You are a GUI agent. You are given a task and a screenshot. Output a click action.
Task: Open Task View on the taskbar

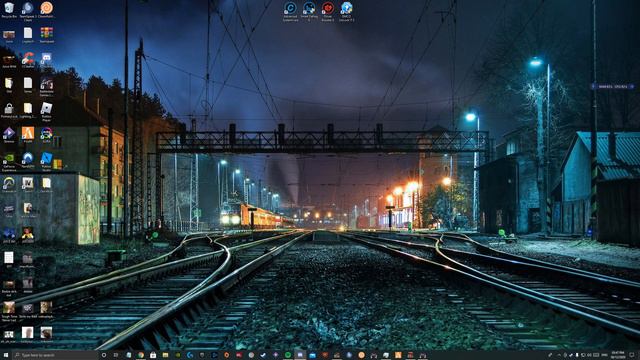pyautogui.click(x=116, y=355)
